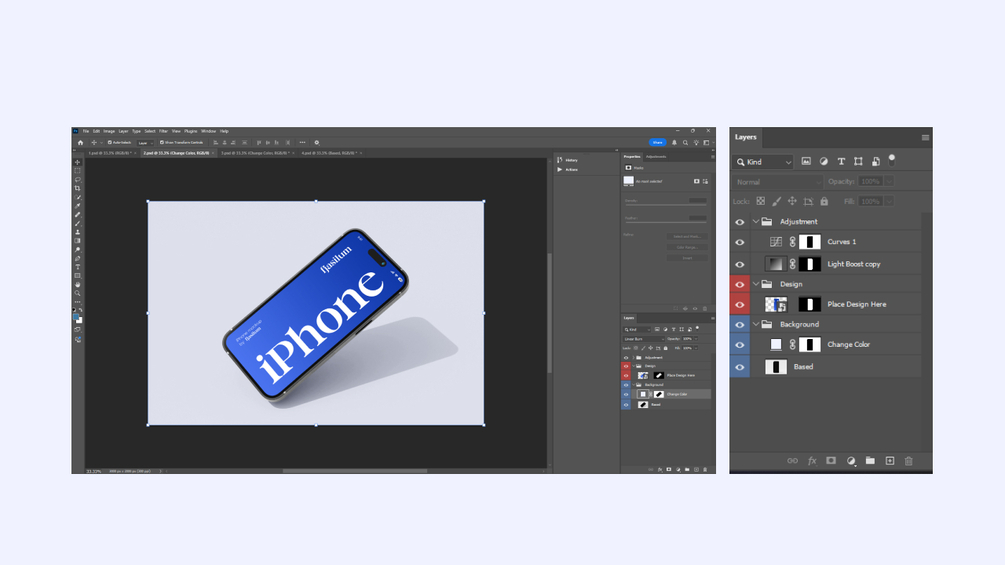The image size is (1005, 565).
Task: Toggle the Auto-Select checkbox
Action: click(110, 143)
